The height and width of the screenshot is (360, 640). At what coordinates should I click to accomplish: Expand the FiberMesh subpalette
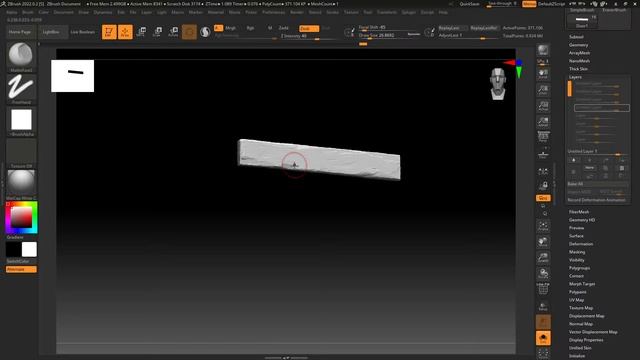579,212
